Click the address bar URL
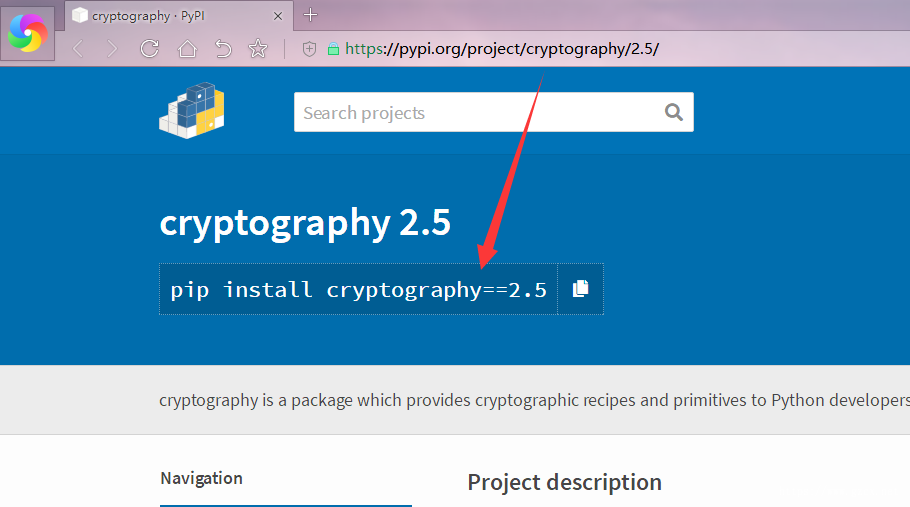910x507 pixels. pyautogui.click(x=502, y=49)
